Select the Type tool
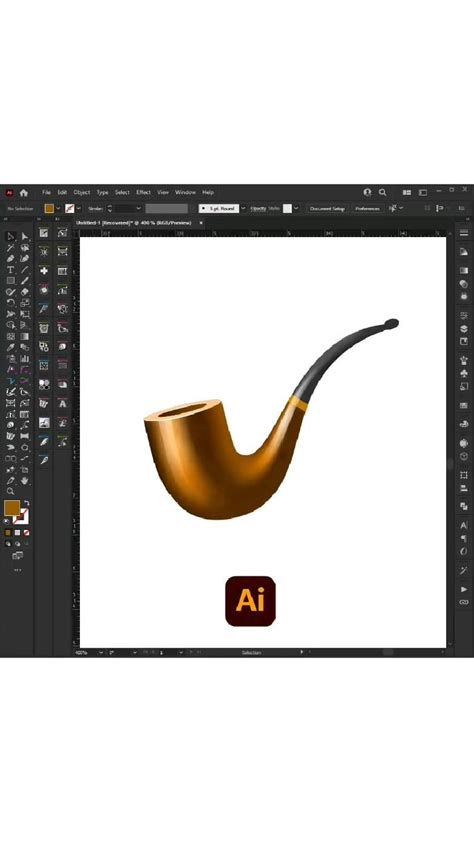The image size is (474, 842). tap(11, 270)
